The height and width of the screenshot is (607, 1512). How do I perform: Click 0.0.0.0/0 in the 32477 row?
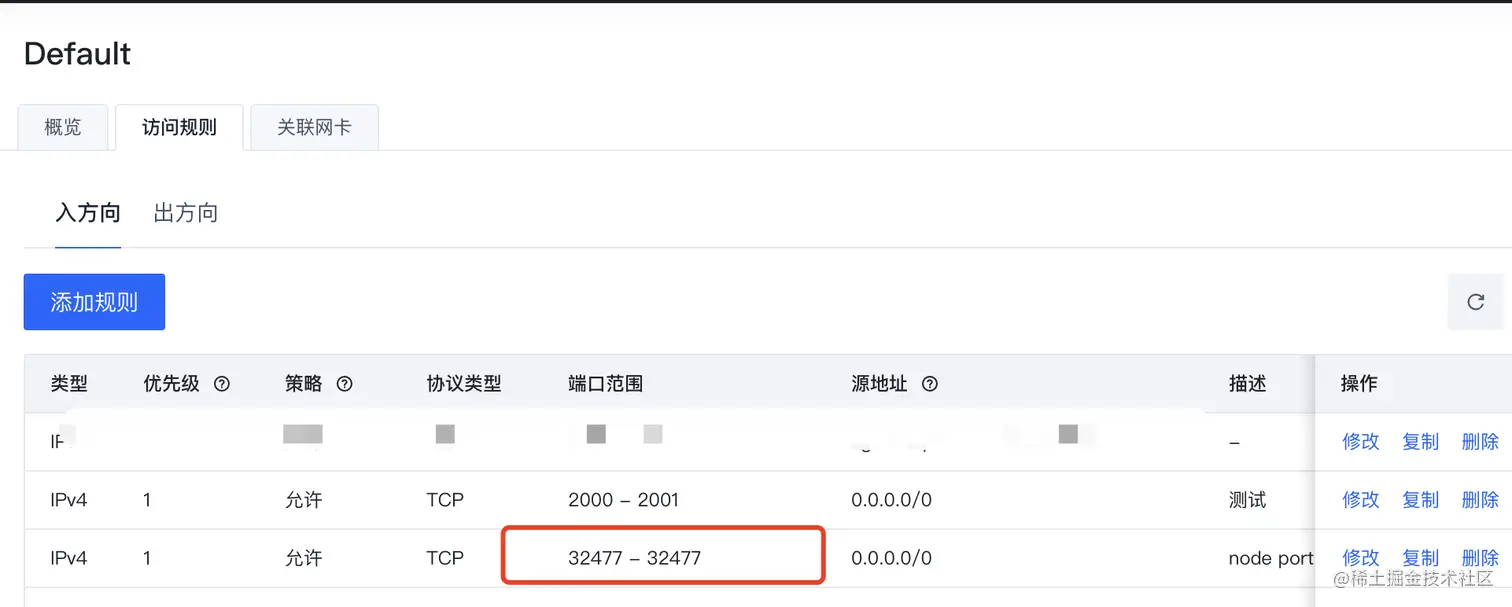(x=891, y=557)
